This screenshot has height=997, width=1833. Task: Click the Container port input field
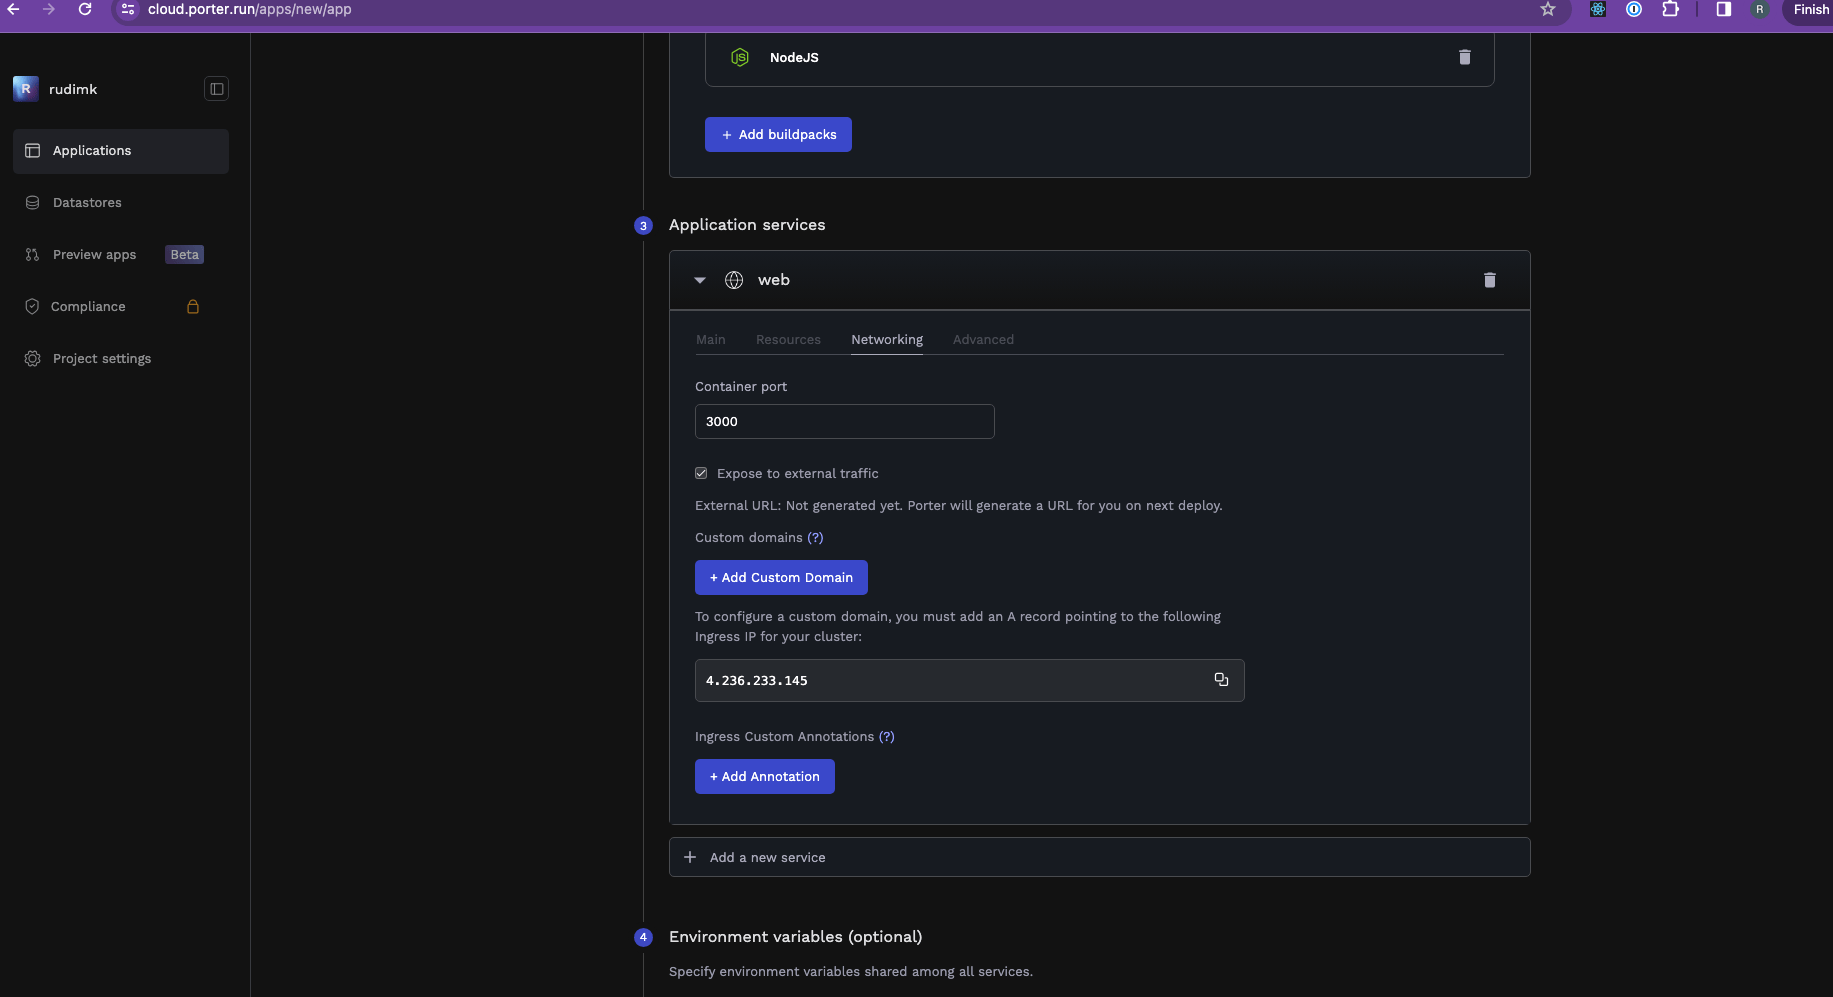tap(845, 422)
